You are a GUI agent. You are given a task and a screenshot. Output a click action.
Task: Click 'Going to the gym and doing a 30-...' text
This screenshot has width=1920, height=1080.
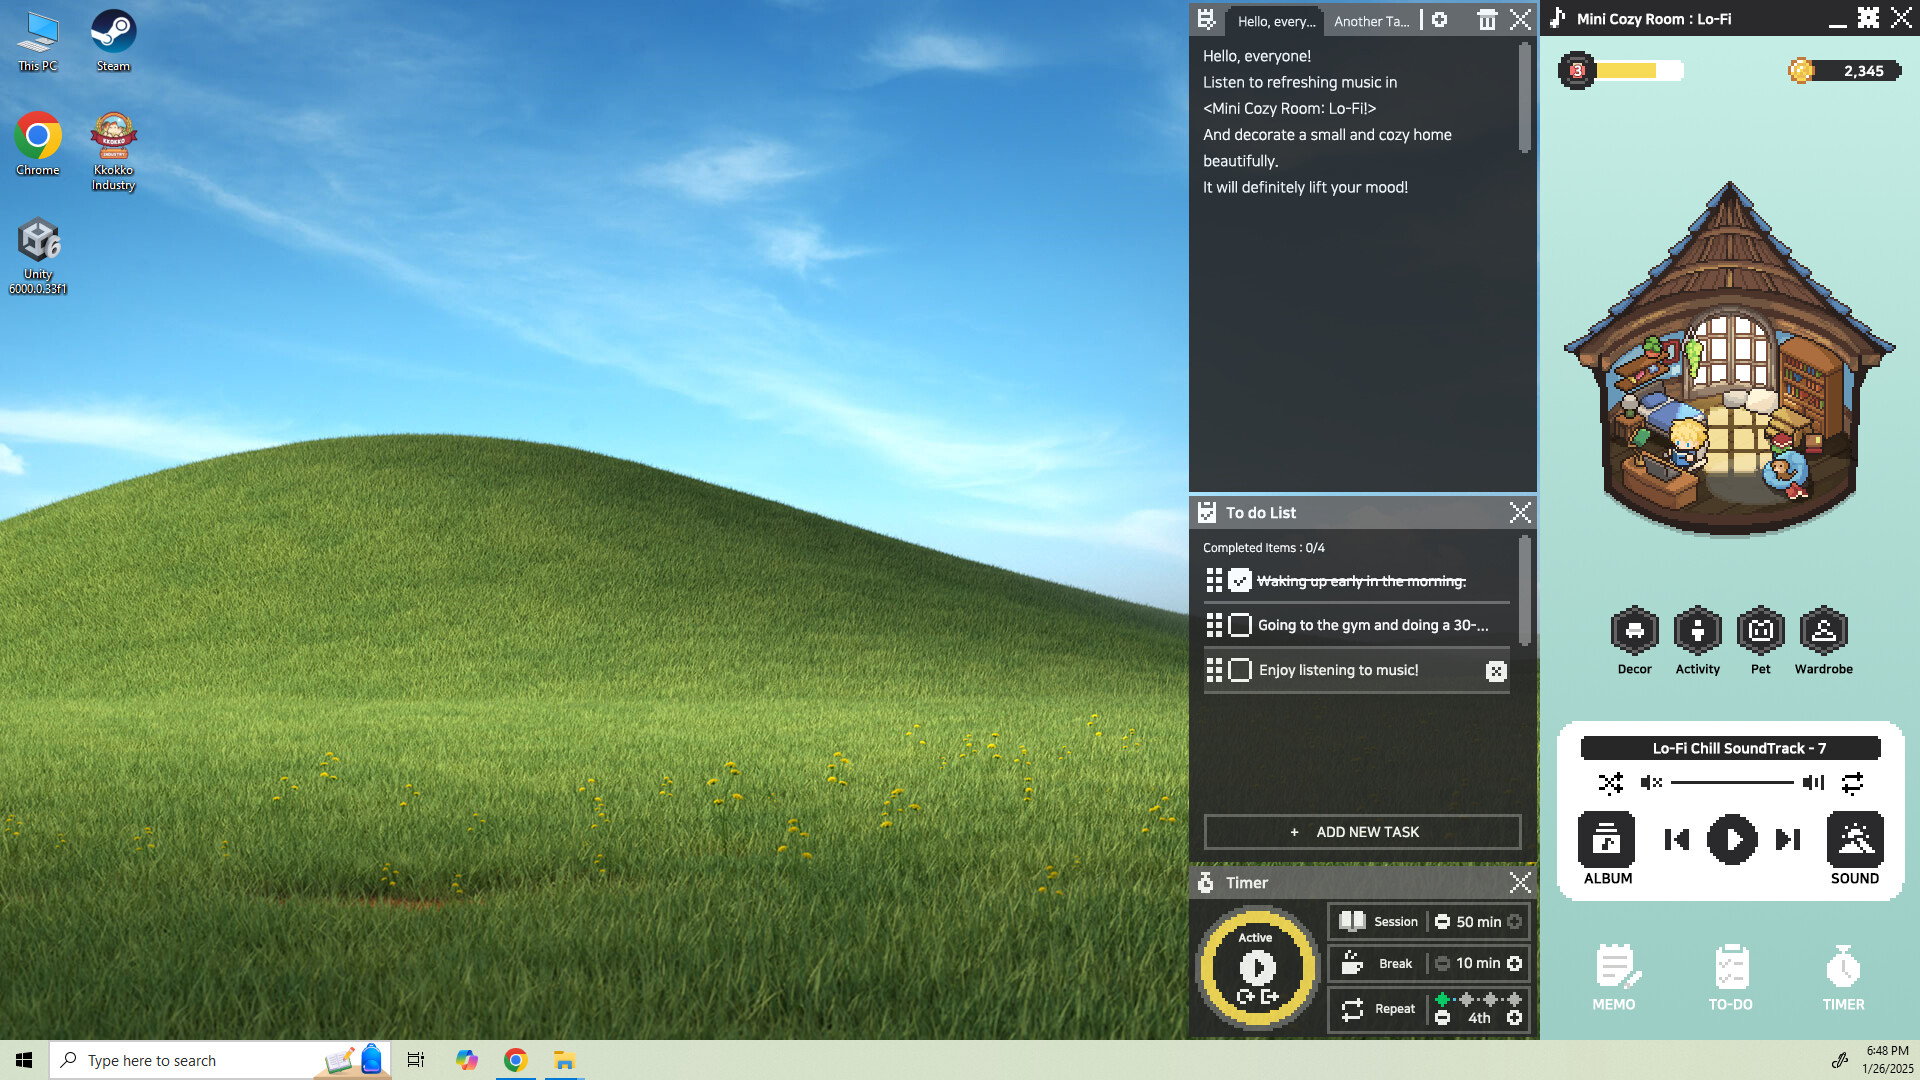(x=1373, y=625)
